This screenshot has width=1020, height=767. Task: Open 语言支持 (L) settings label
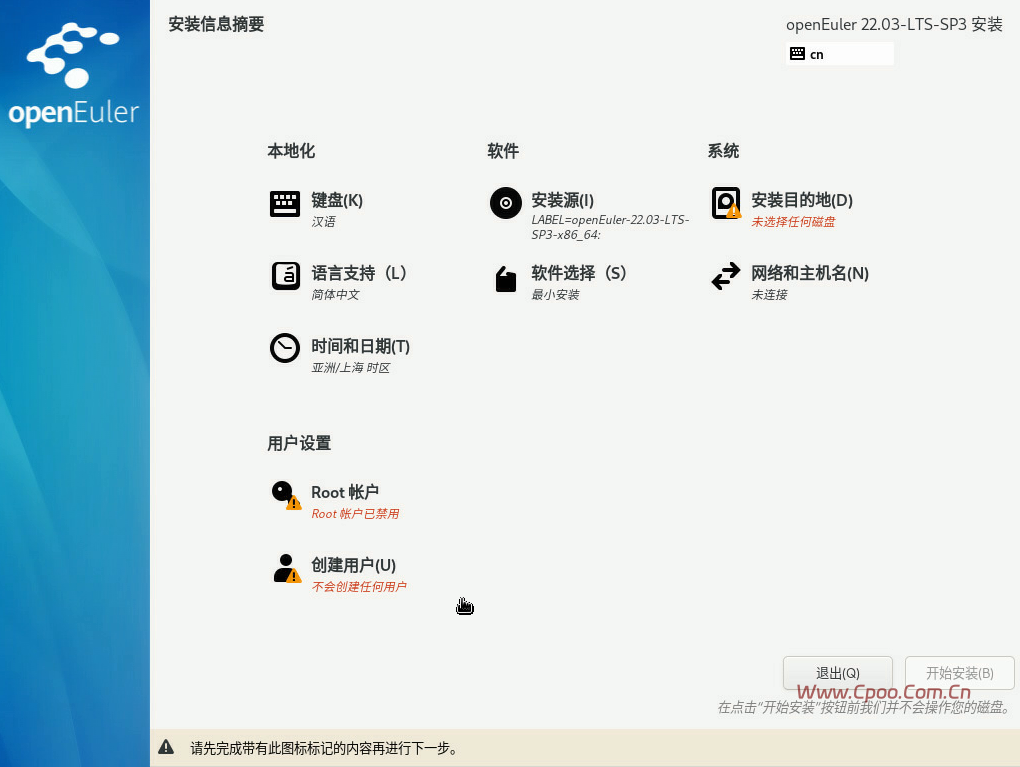coord(358,273)
